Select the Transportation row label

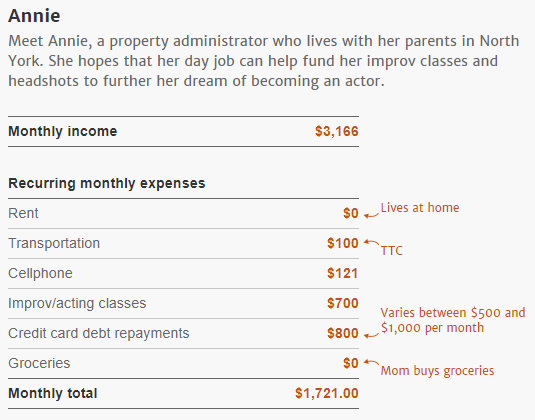point(54,243)
